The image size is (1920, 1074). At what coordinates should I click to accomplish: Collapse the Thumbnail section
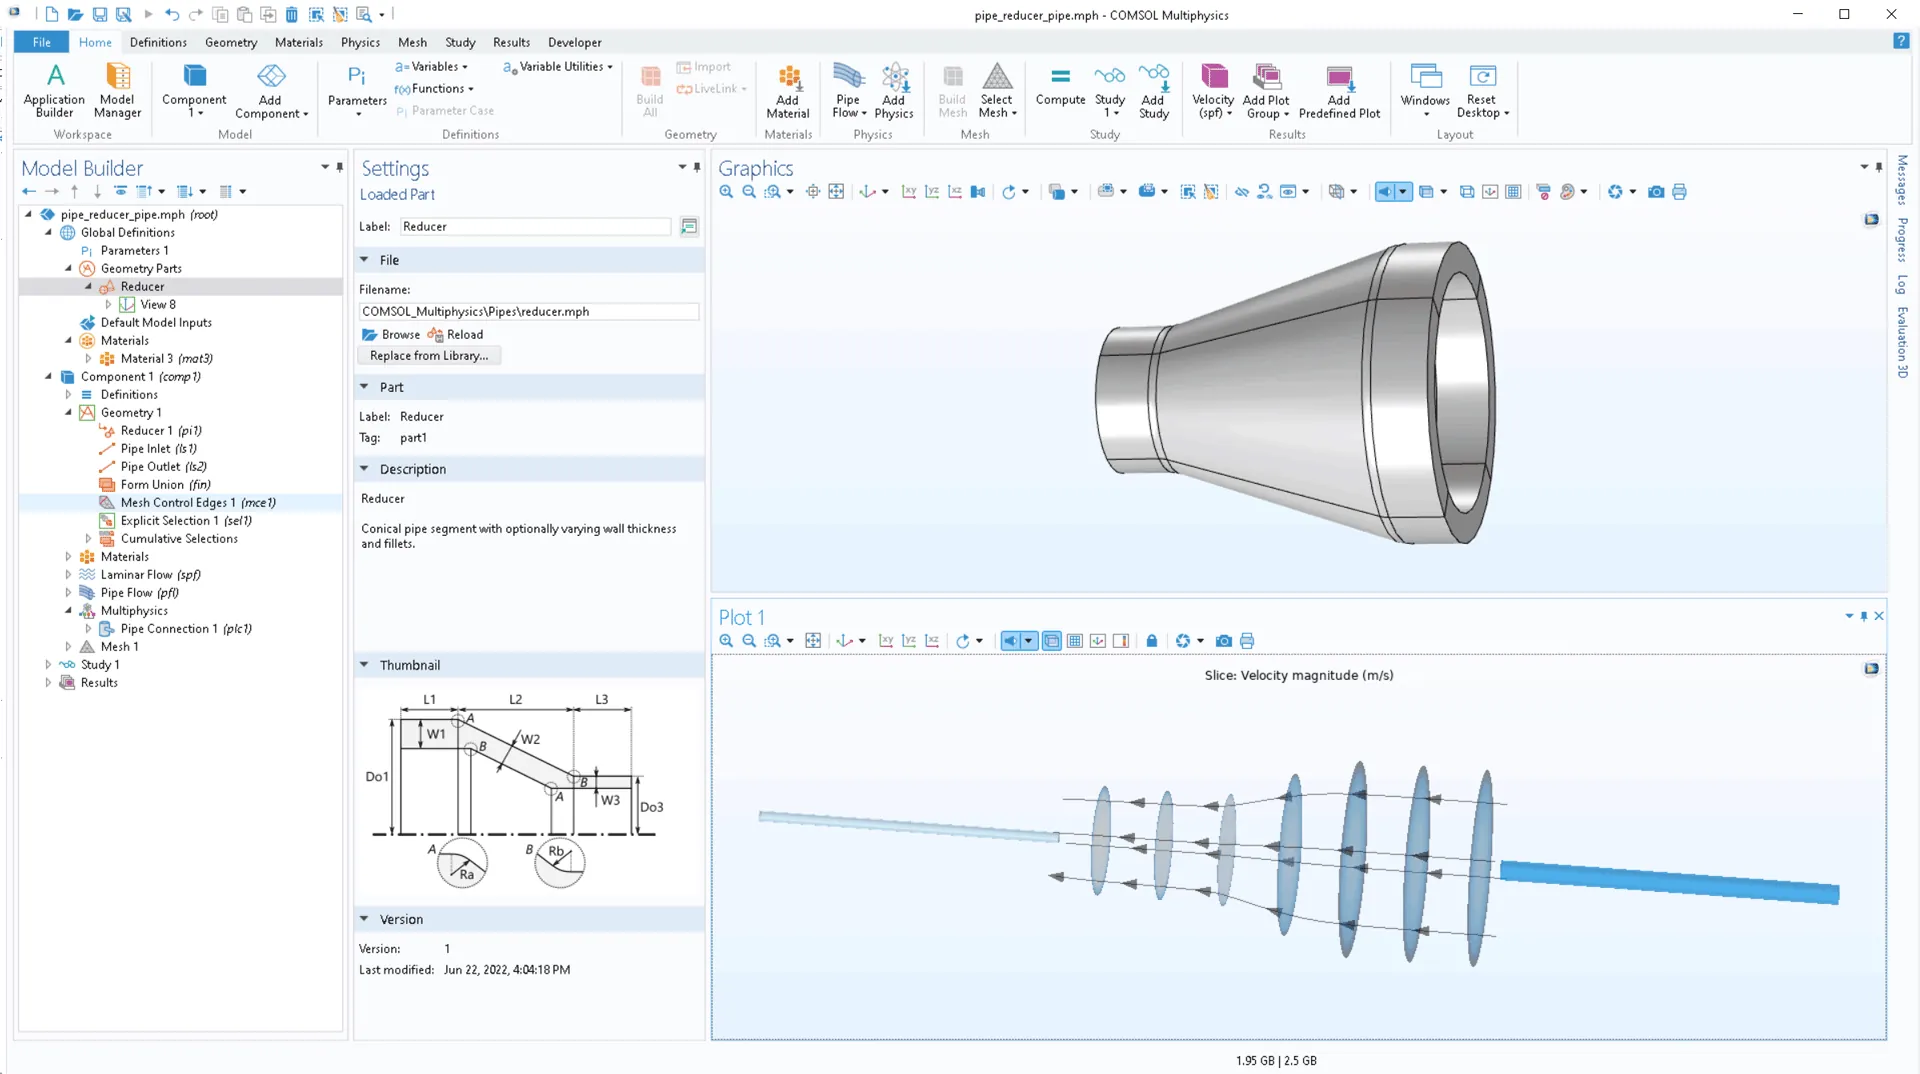pos(365,665)
